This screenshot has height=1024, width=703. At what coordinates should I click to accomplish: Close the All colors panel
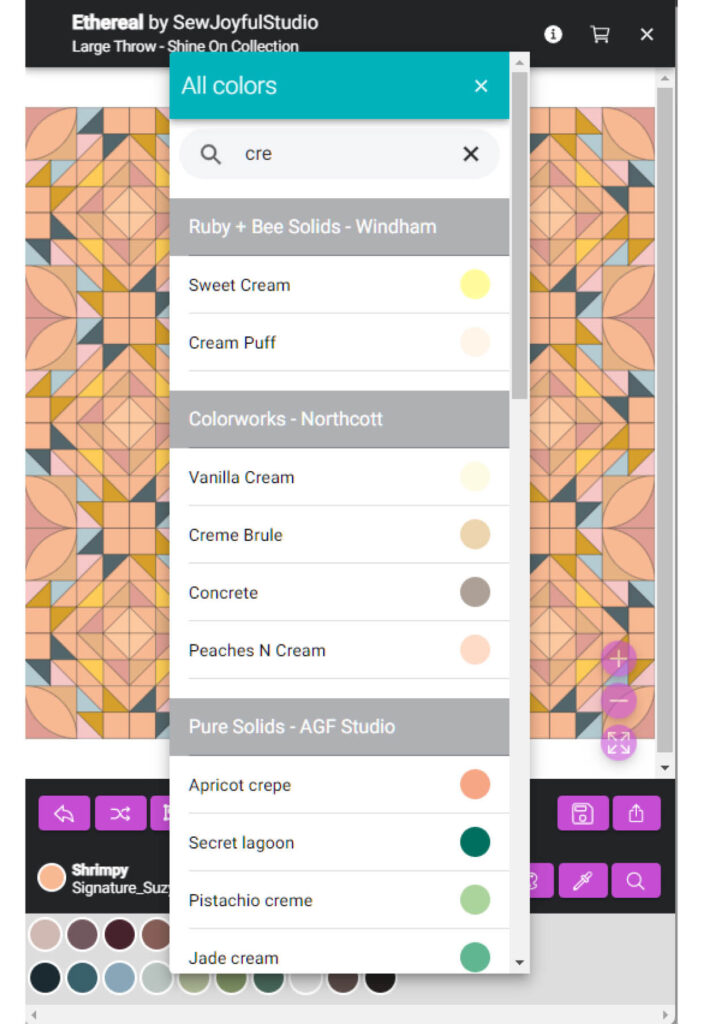481,86
